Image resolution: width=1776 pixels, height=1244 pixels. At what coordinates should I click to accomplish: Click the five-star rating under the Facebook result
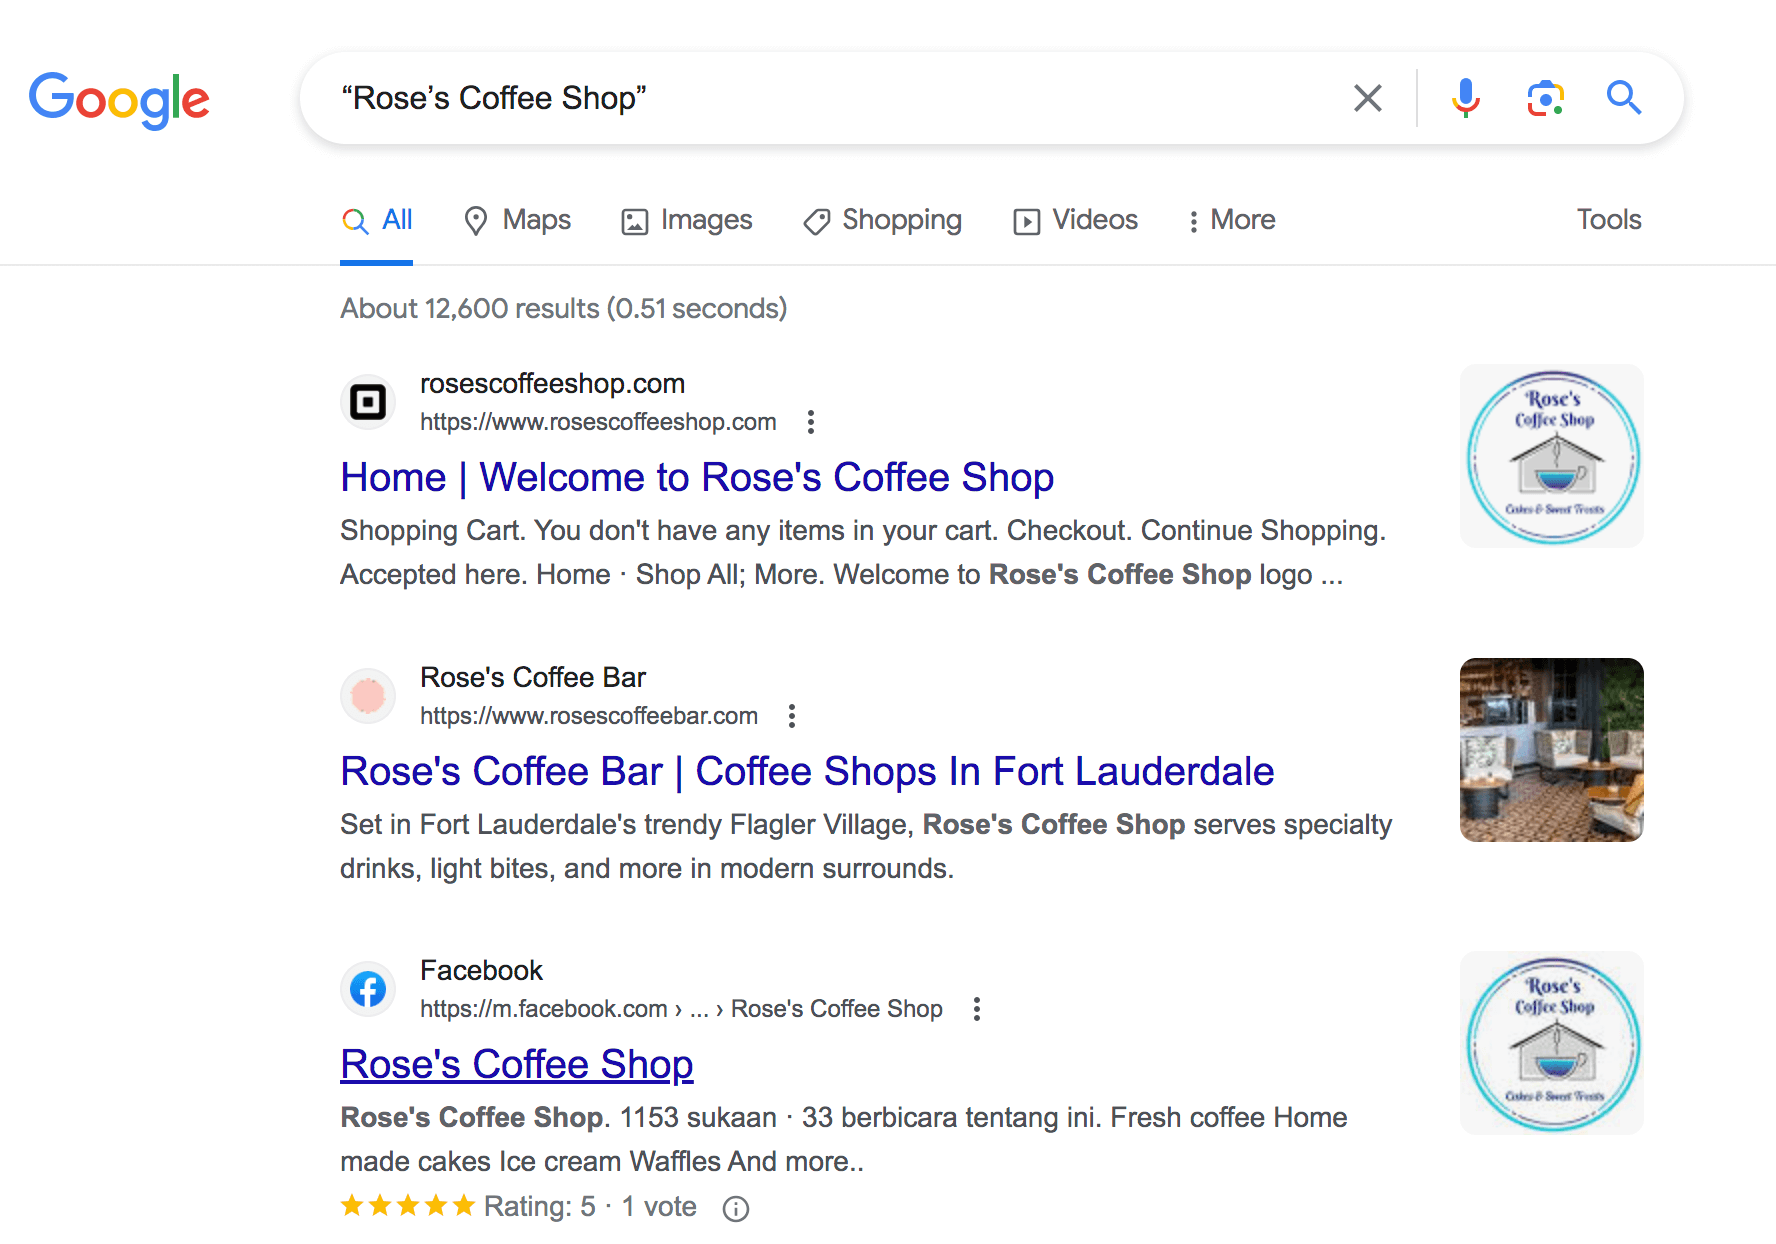[x=407, y=1206]
